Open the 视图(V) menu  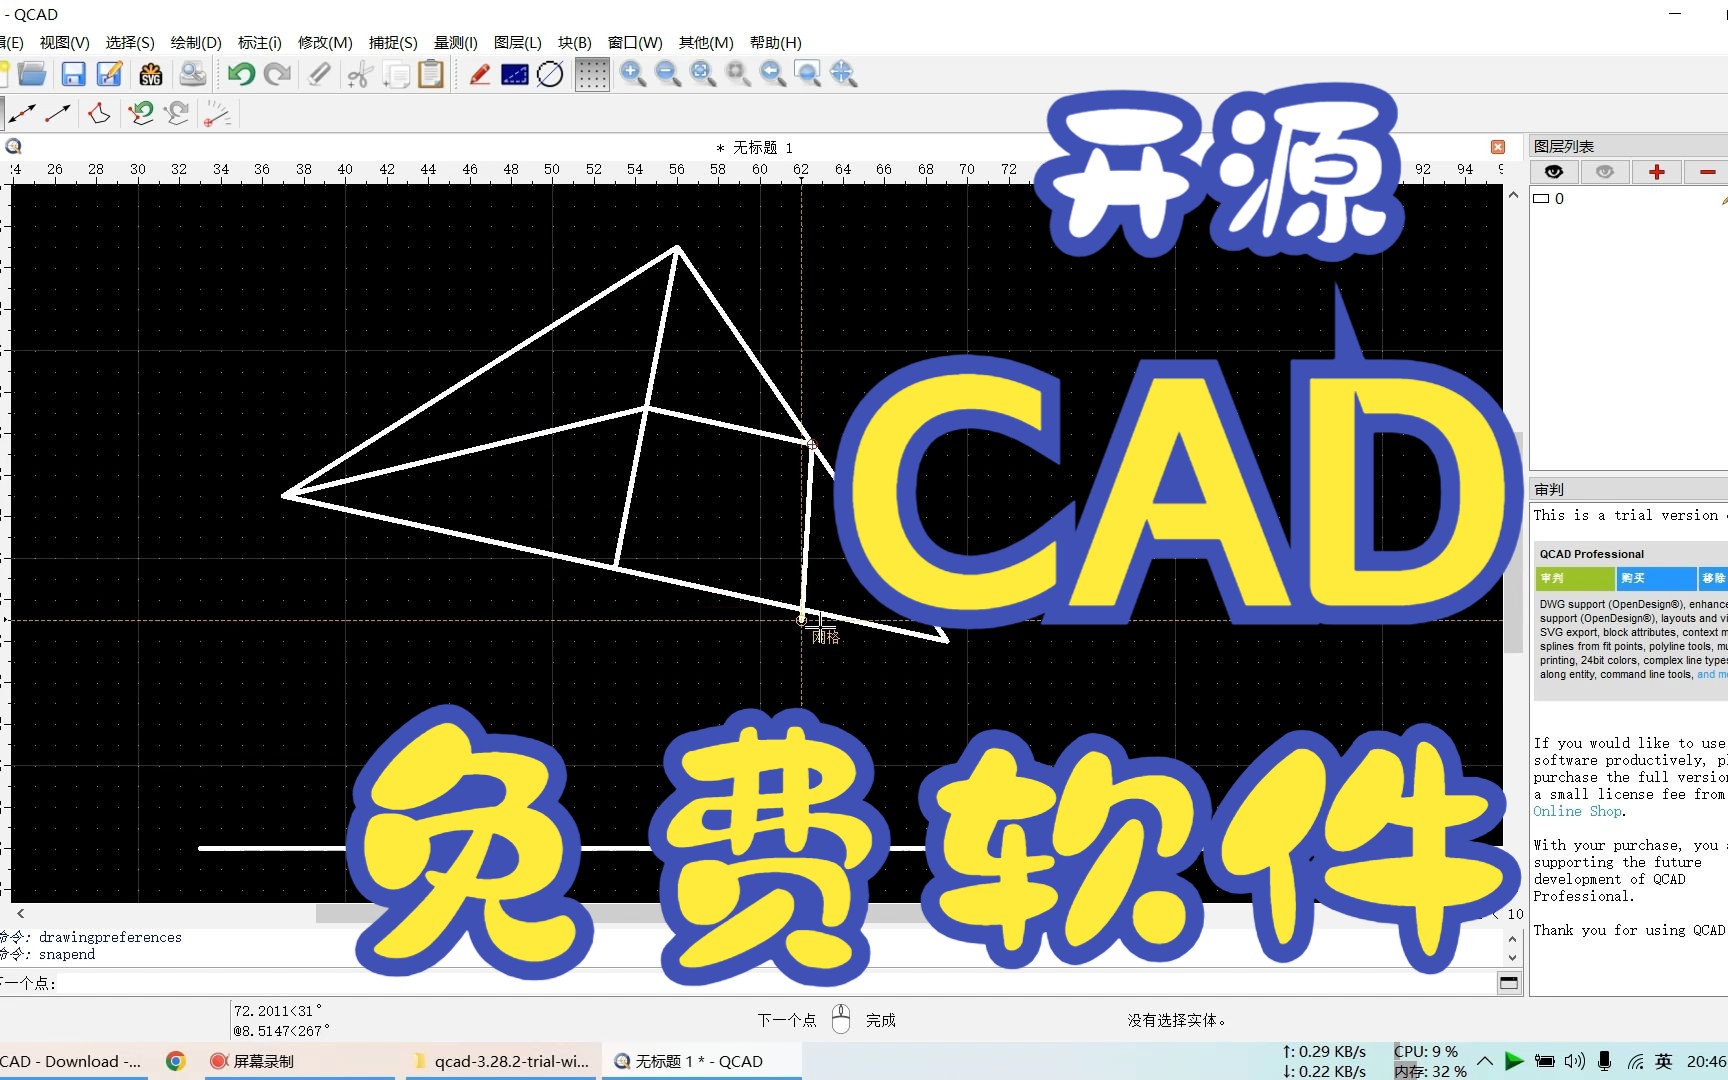click(65, 42)
